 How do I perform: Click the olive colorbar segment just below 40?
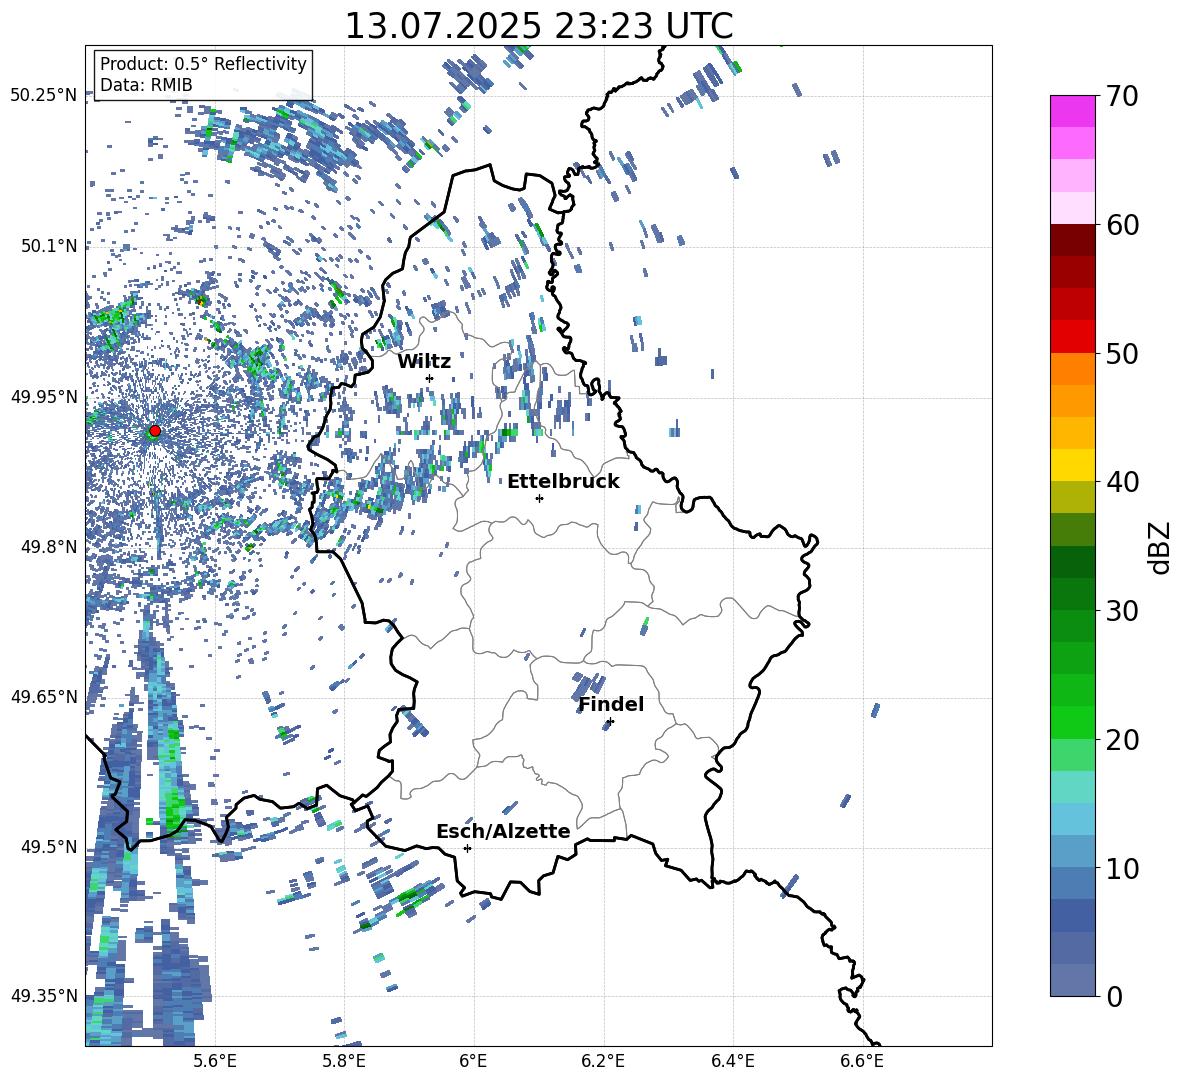1072,497
